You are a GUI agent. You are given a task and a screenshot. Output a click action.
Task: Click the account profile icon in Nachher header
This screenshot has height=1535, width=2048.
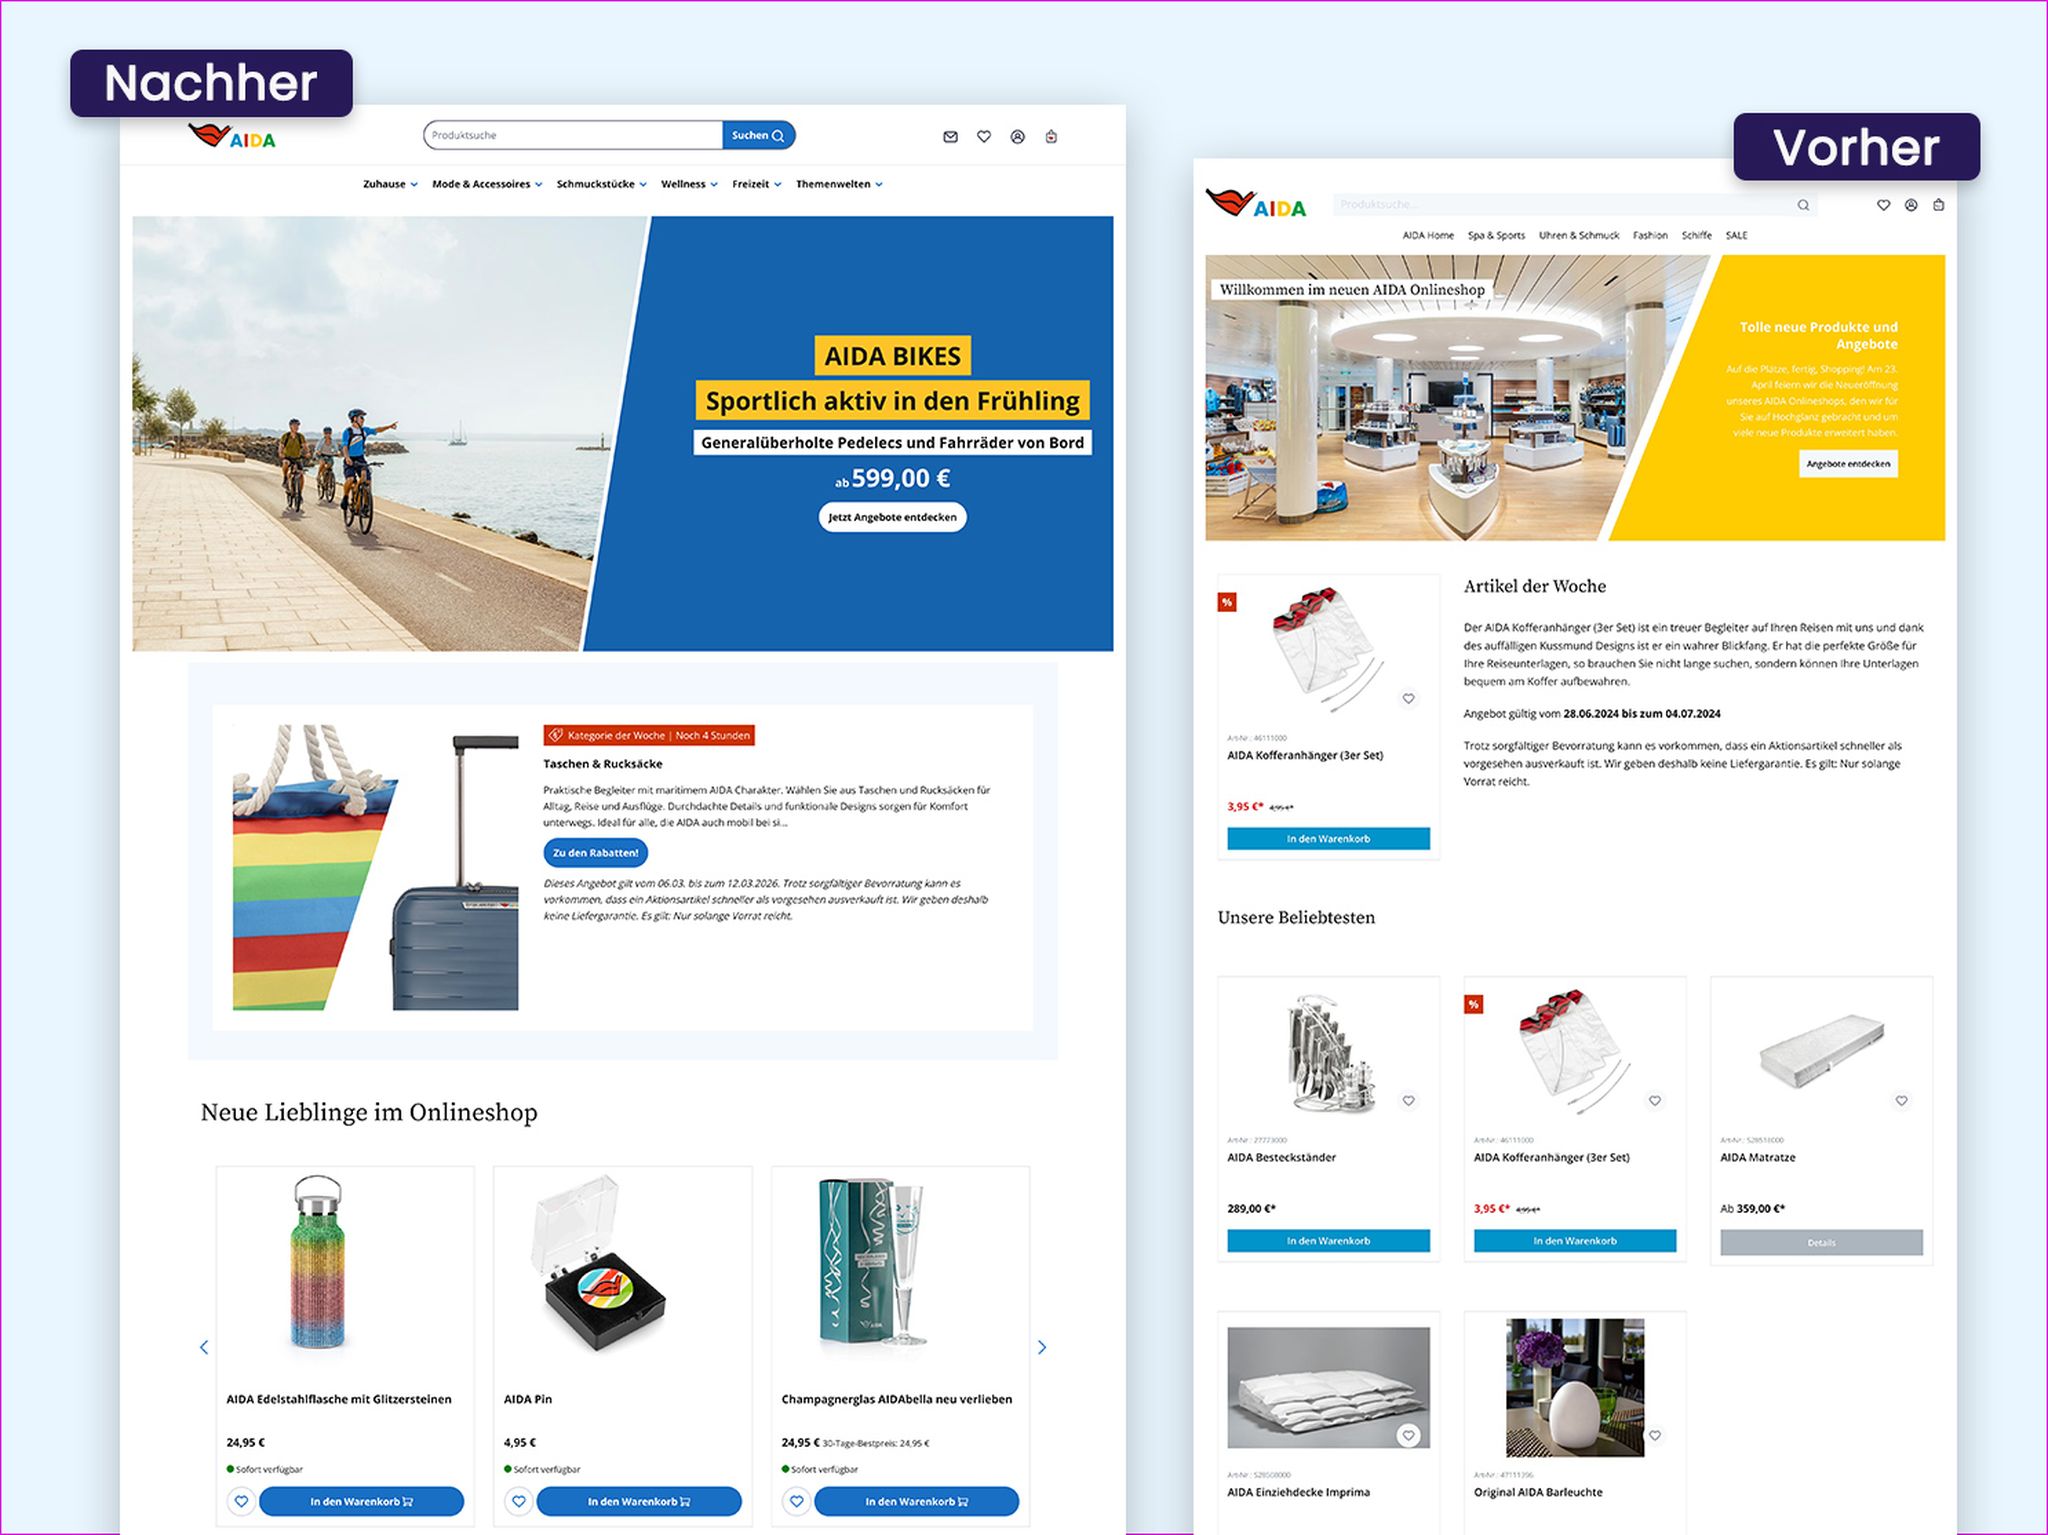(1017, 136)
